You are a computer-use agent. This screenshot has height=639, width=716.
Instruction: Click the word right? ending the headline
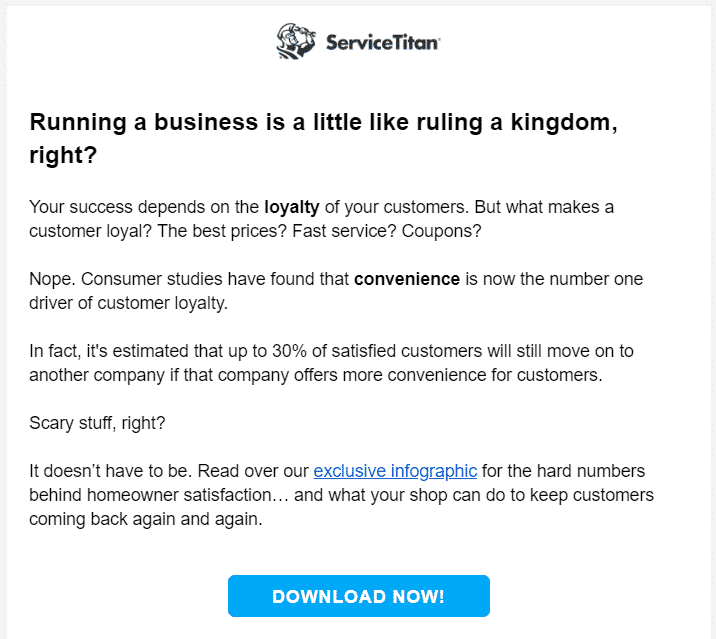click(x=63, y=155)
